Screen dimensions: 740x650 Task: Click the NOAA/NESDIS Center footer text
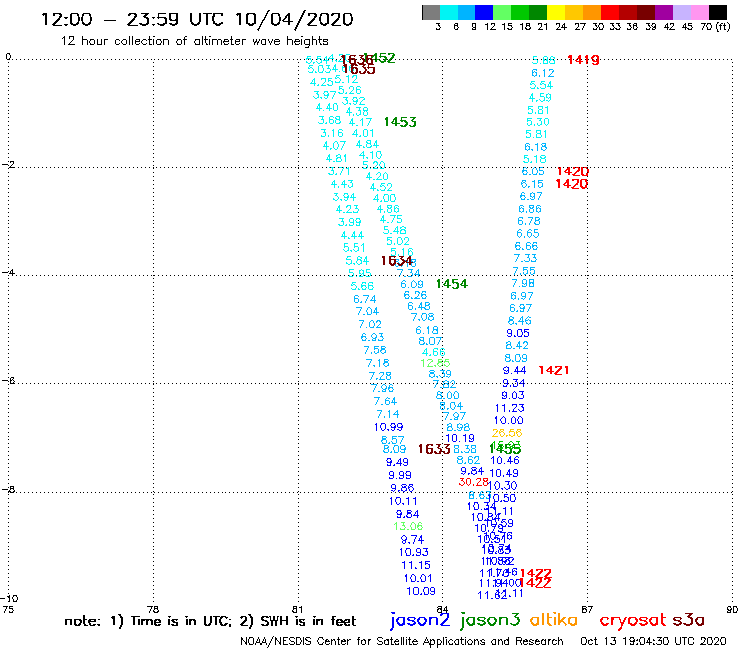point(402,641)
